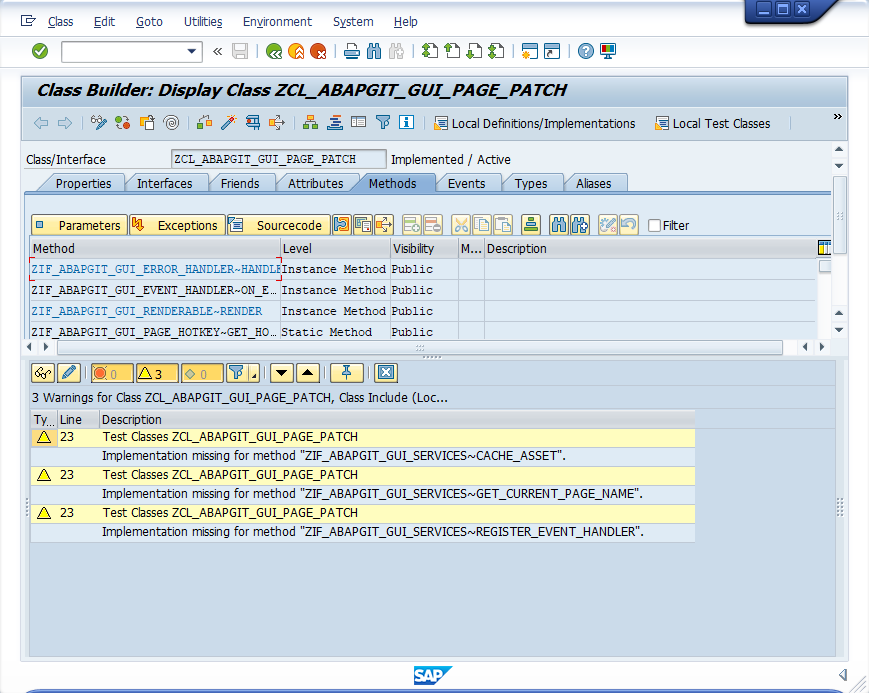The width and height of the screenshot is (869, 693).
Task: Switch to the Friends tab
Action: click(x=240, y=184)
